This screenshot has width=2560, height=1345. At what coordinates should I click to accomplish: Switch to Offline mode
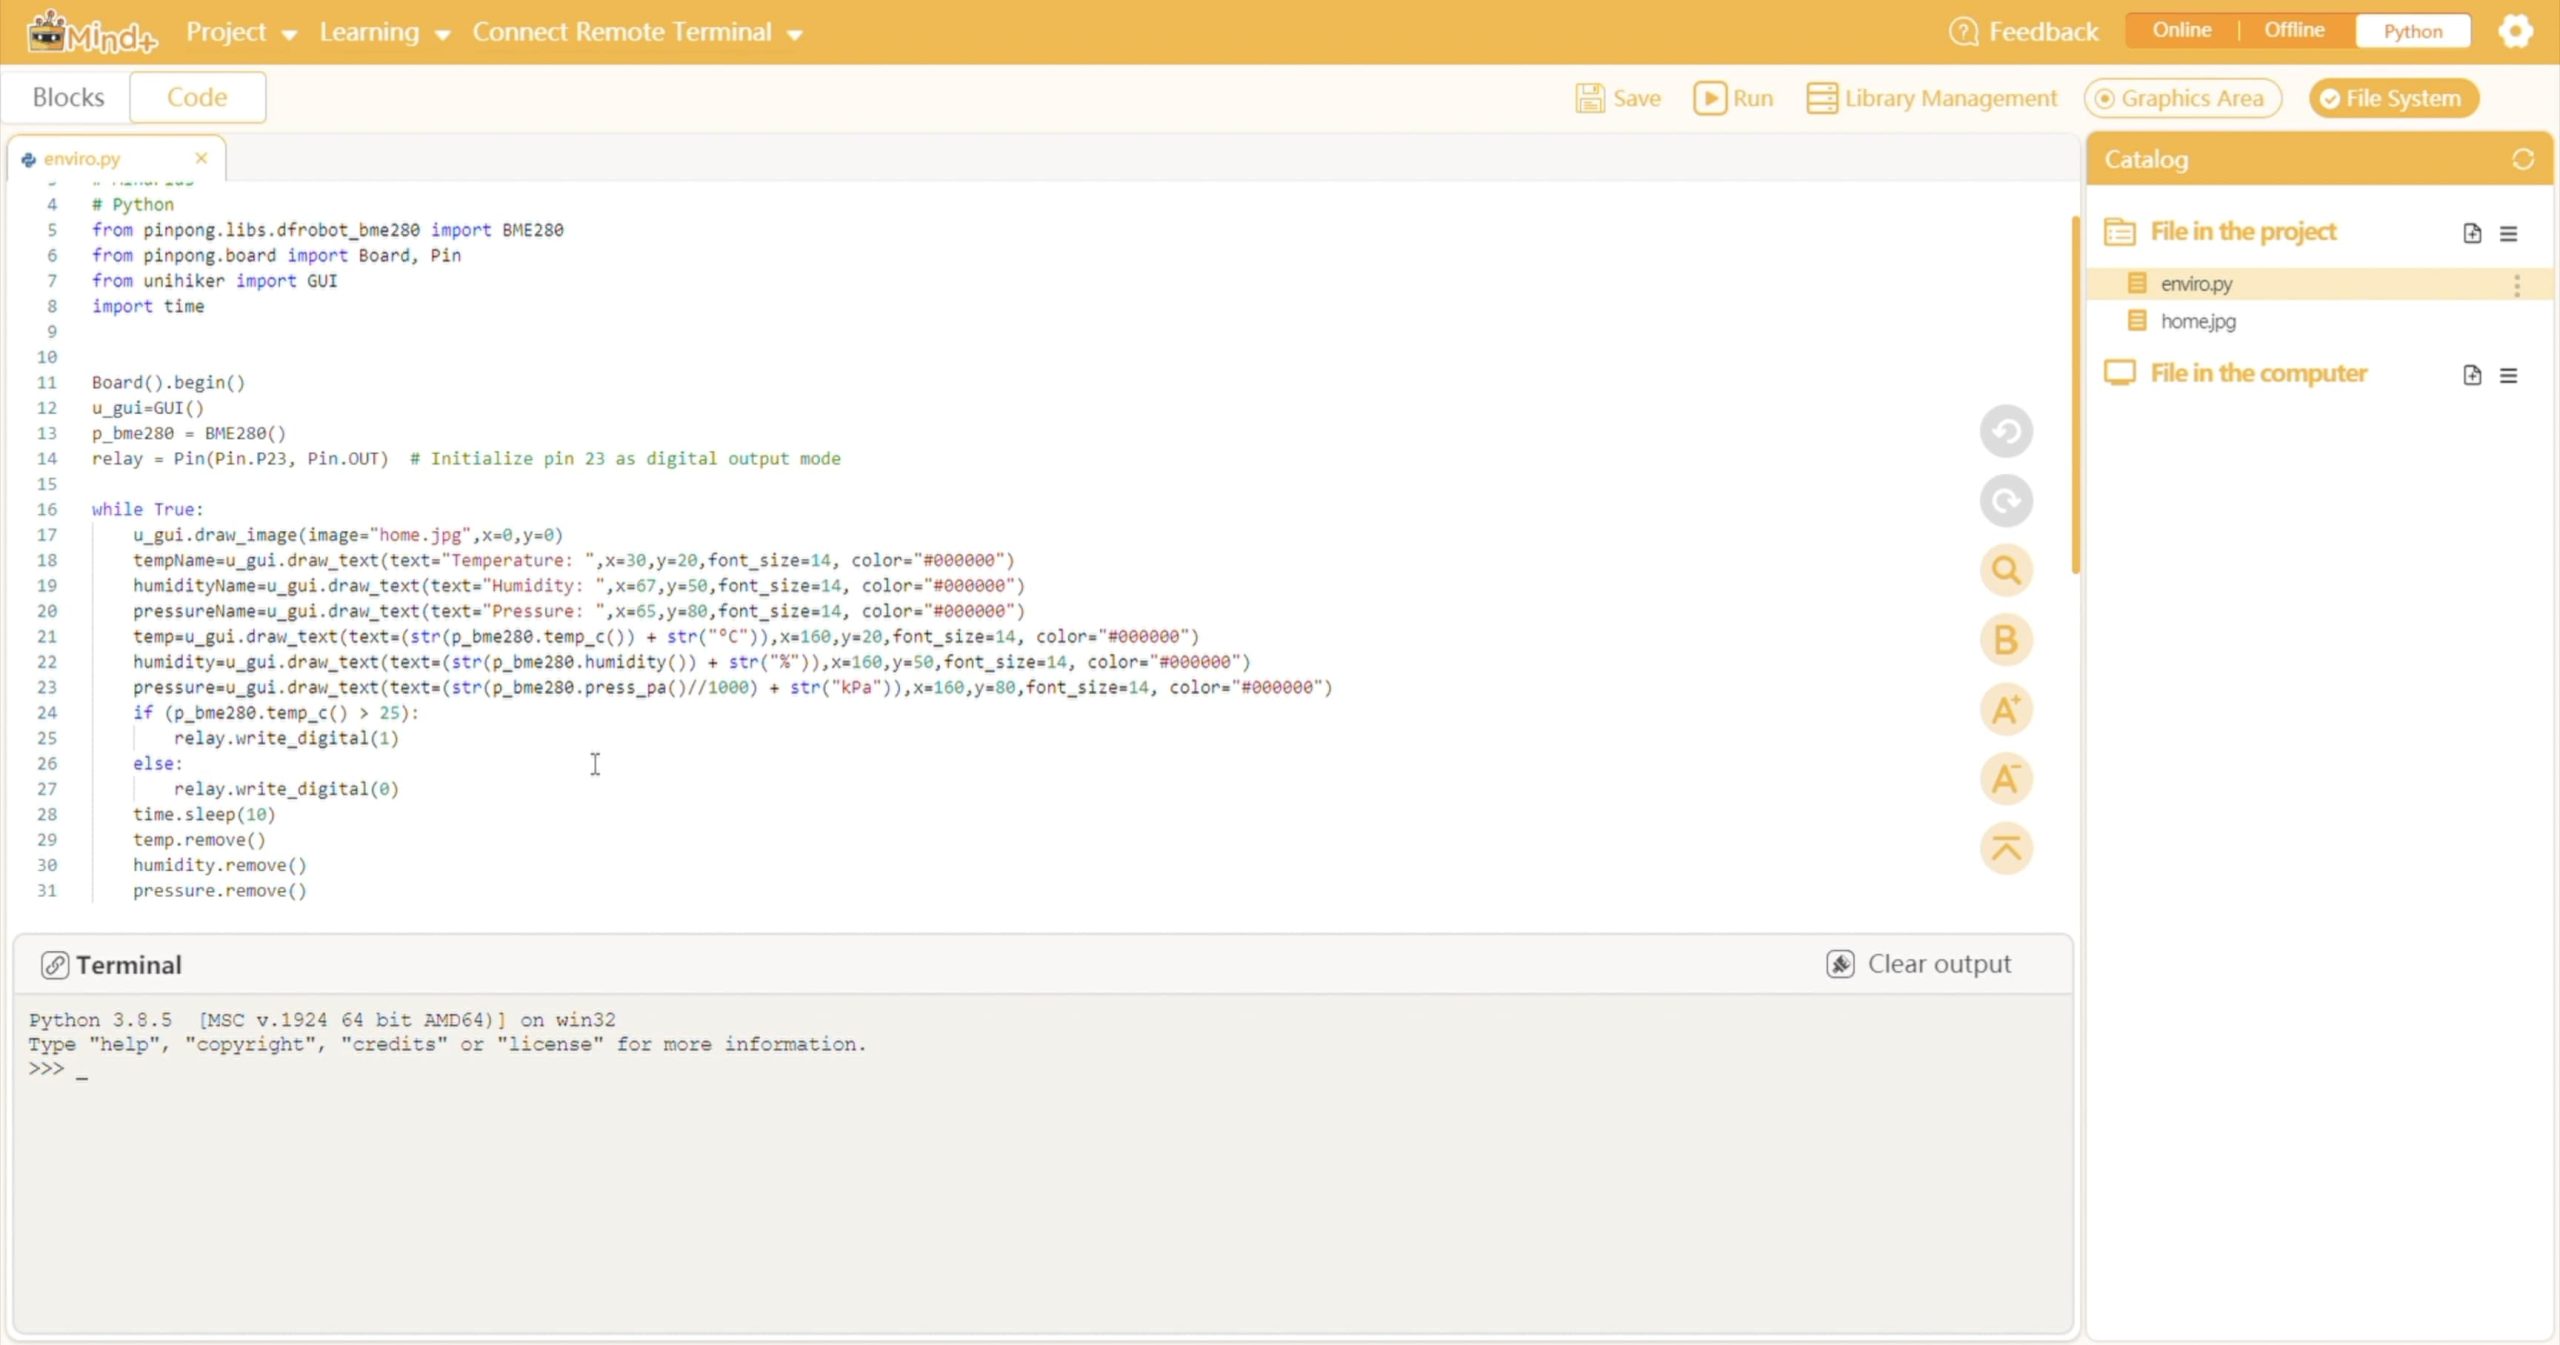click(2294, 31)
